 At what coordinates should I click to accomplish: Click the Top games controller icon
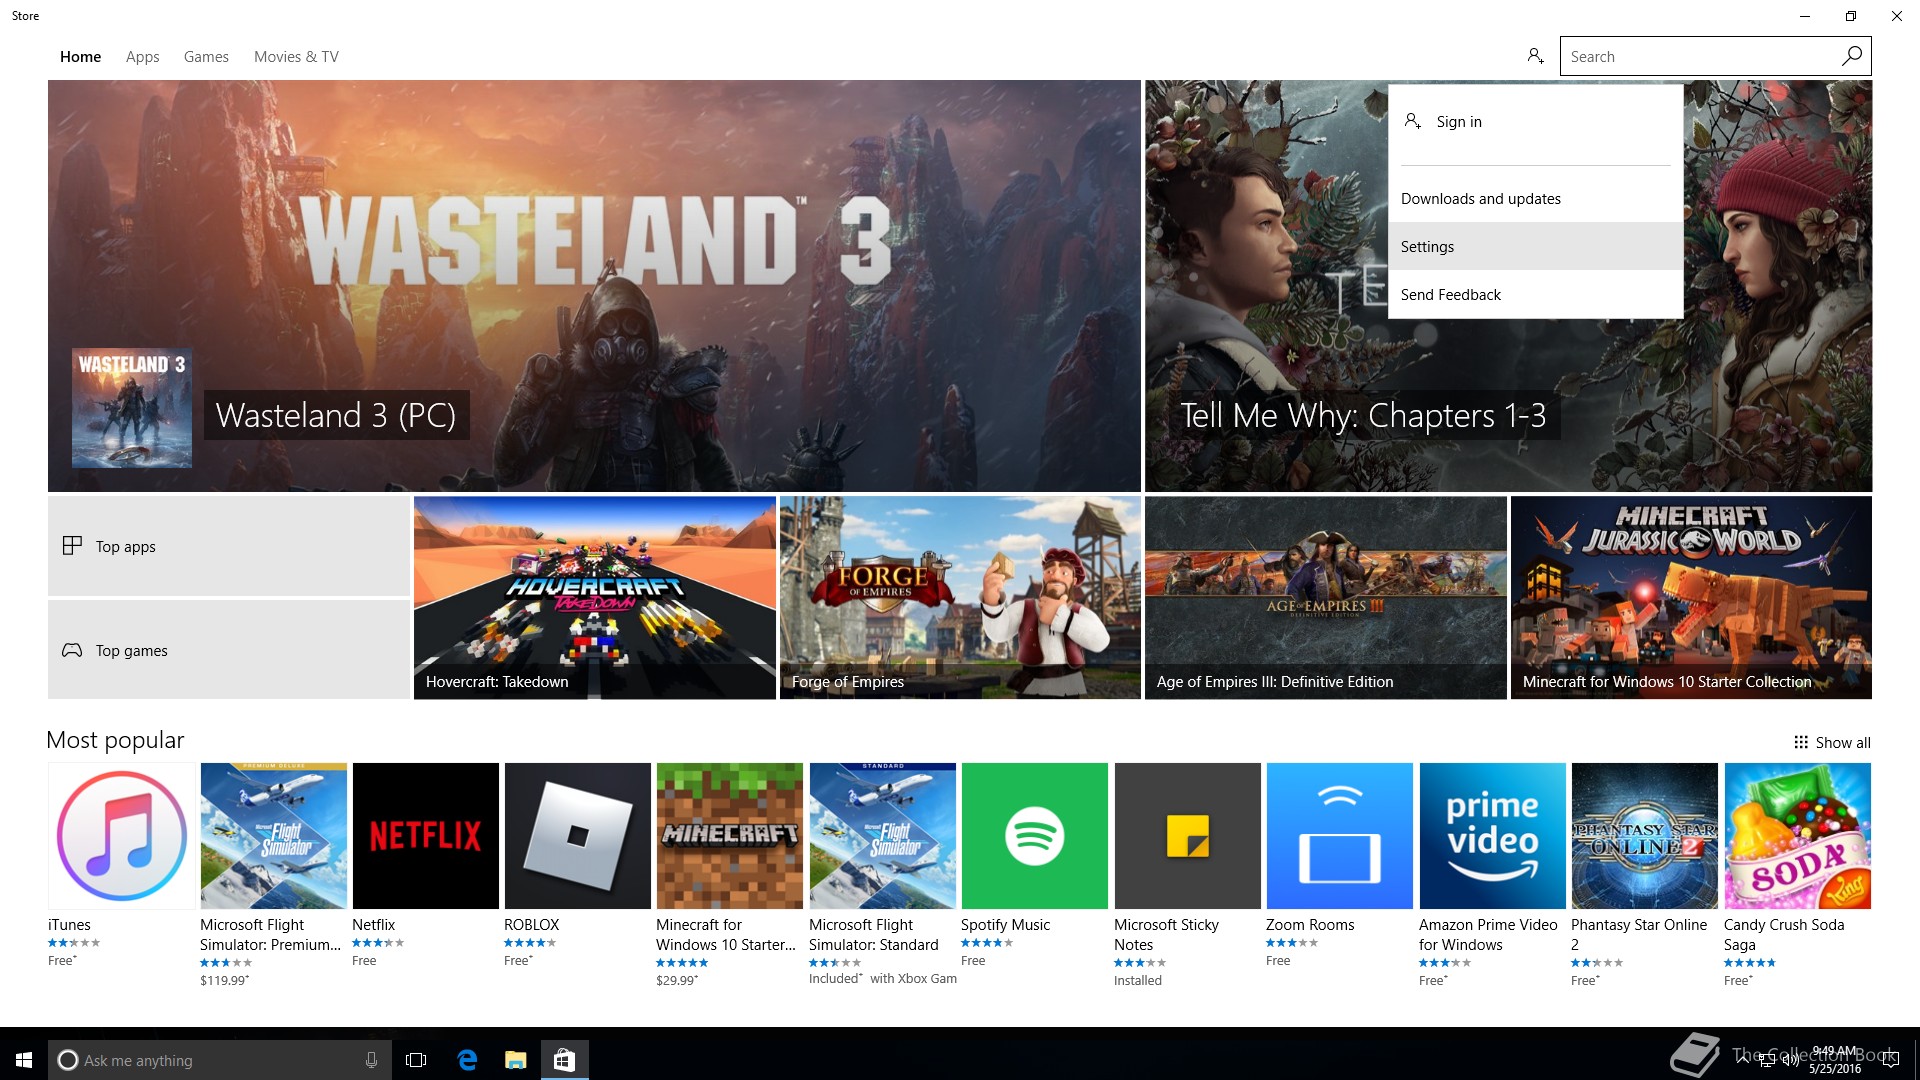pyautogui.click(x=72, y=650)
